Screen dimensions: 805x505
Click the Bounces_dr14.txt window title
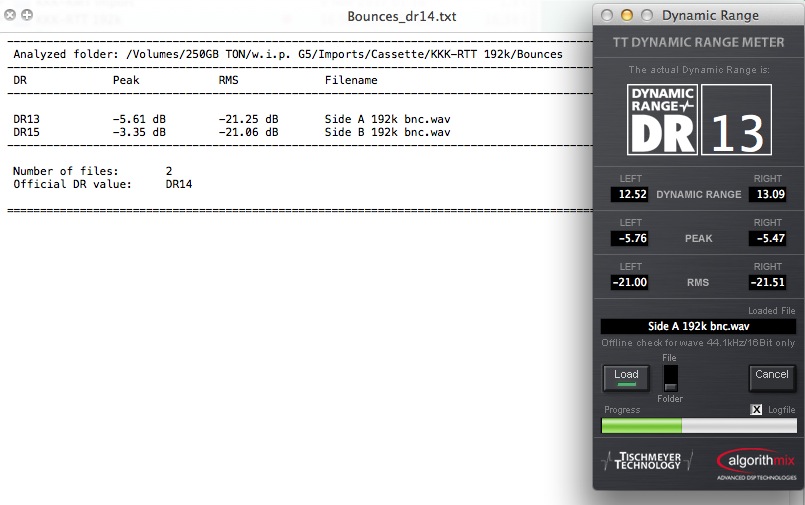point(401,16)
